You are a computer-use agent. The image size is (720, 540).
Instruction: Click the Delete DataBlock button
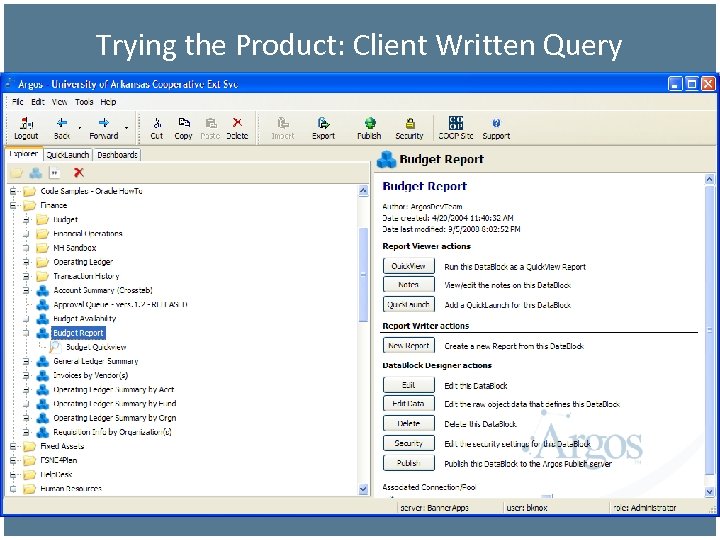click(x=409, y=423)
